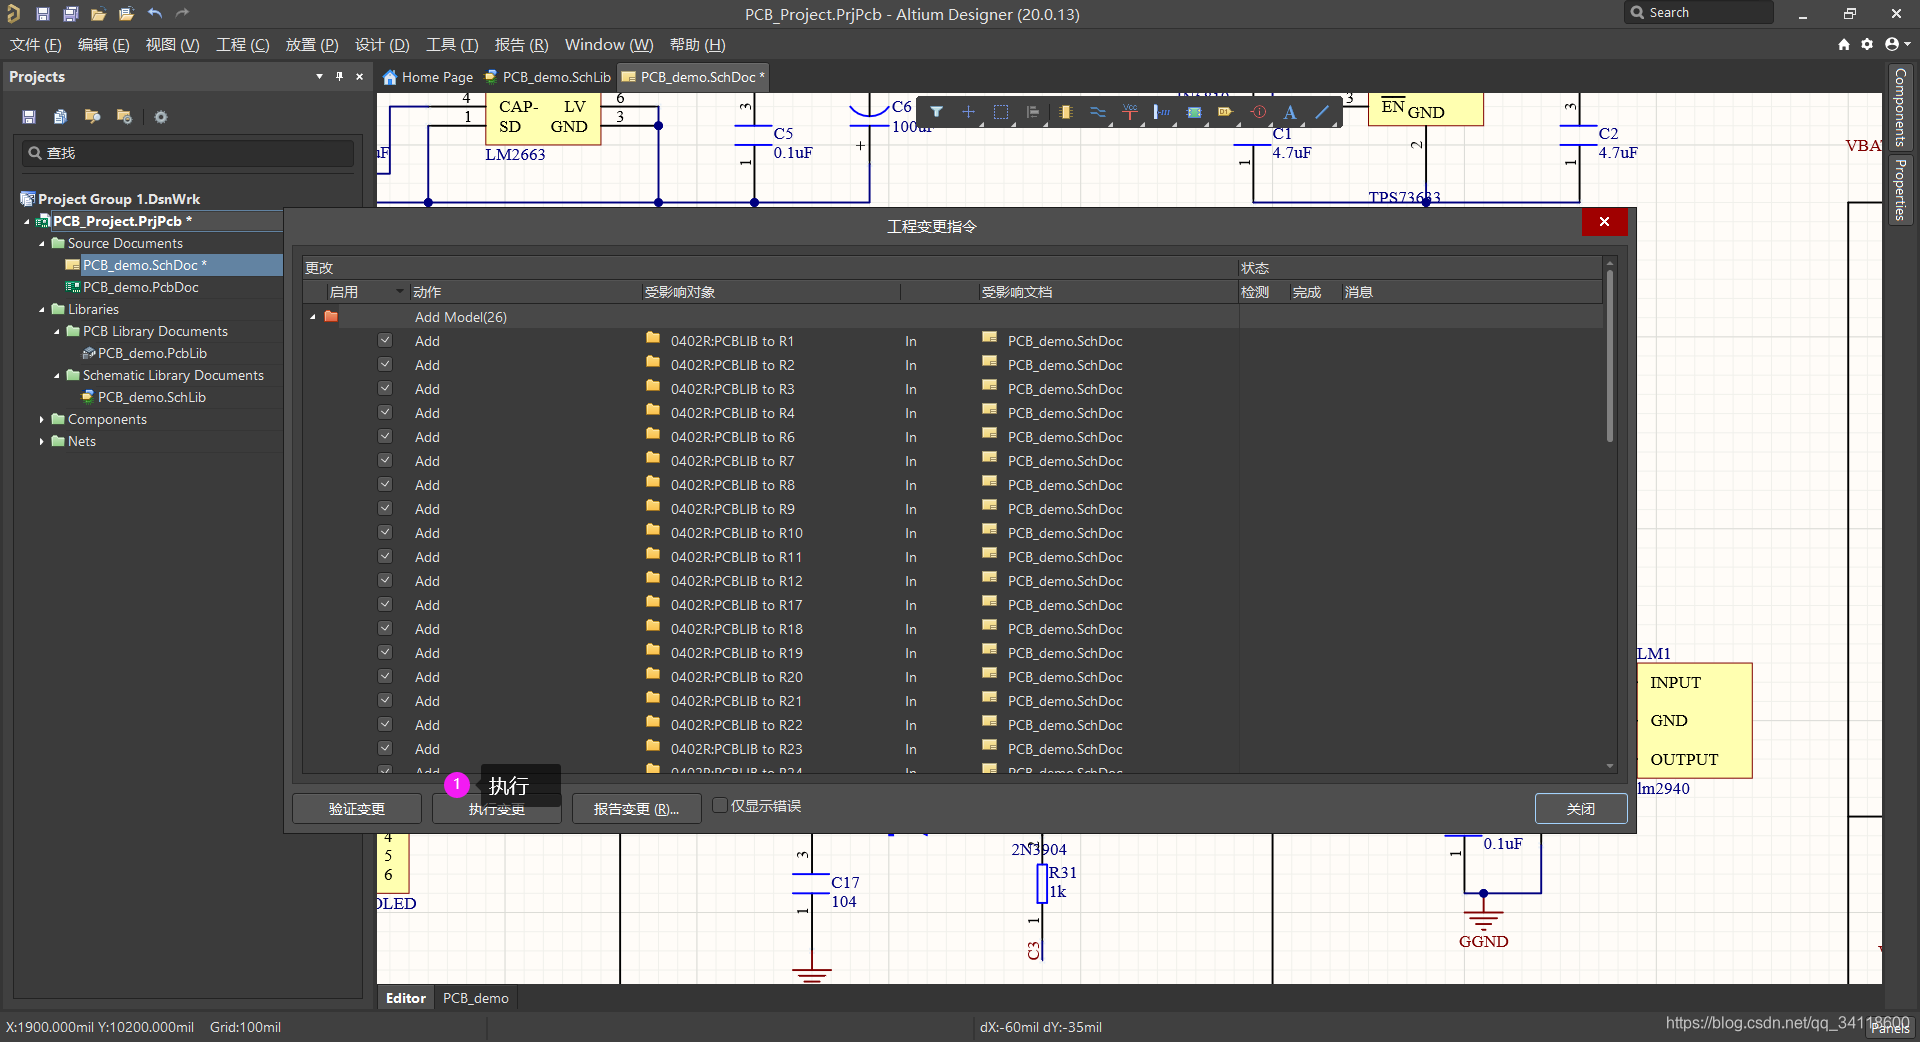
Task: Click the 查找 search field in Projects
Action: [188, 153]
